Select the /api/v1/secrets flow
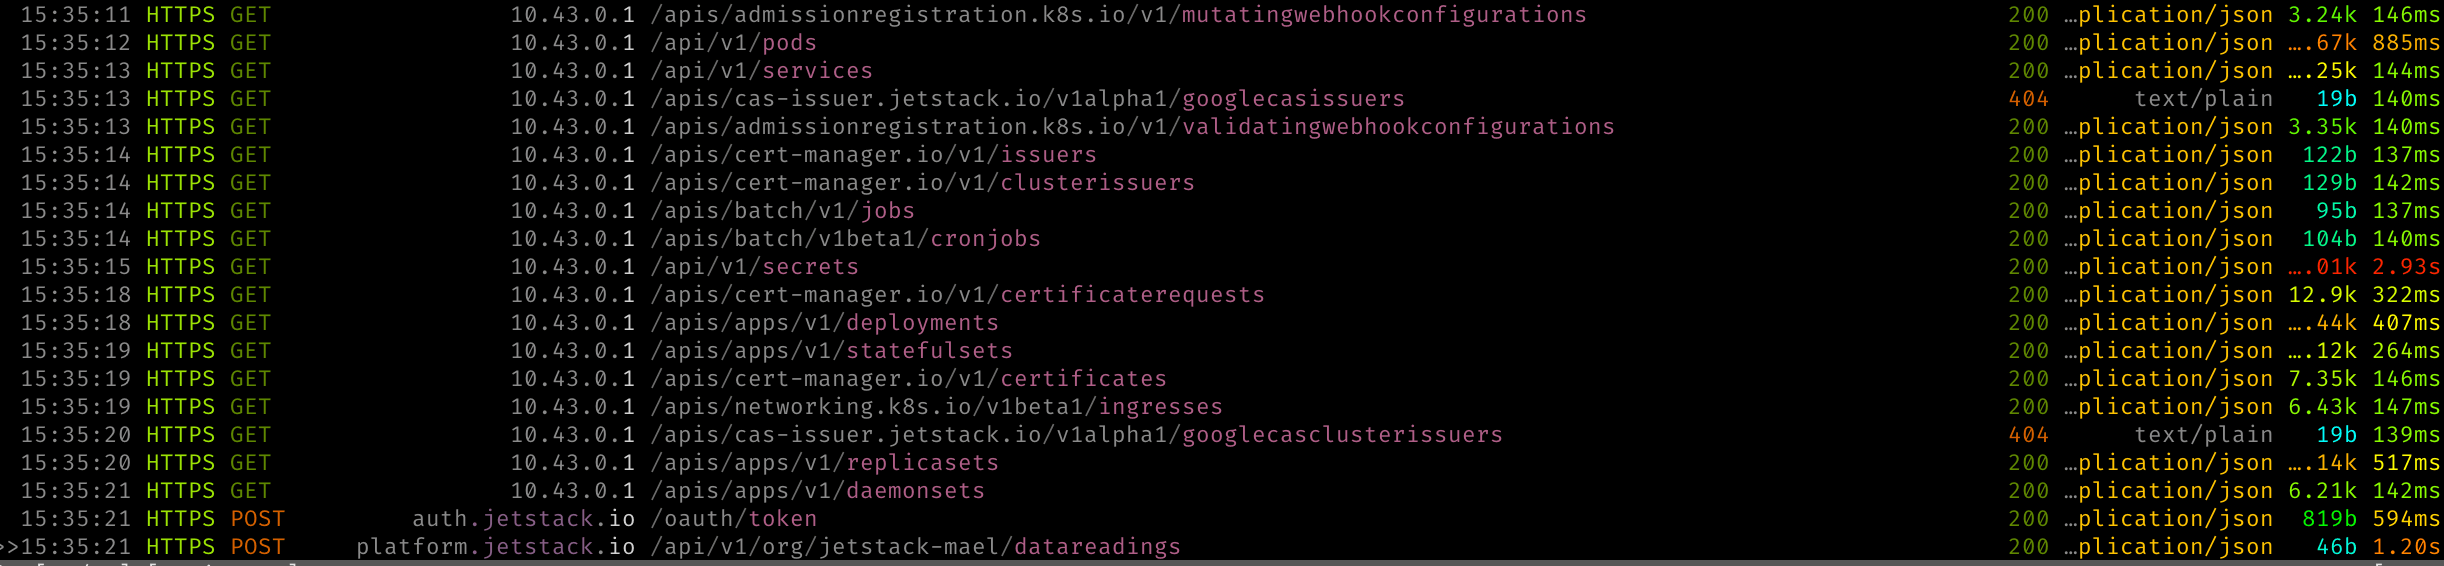The image size is (2444, 566). pos(1222,267)
